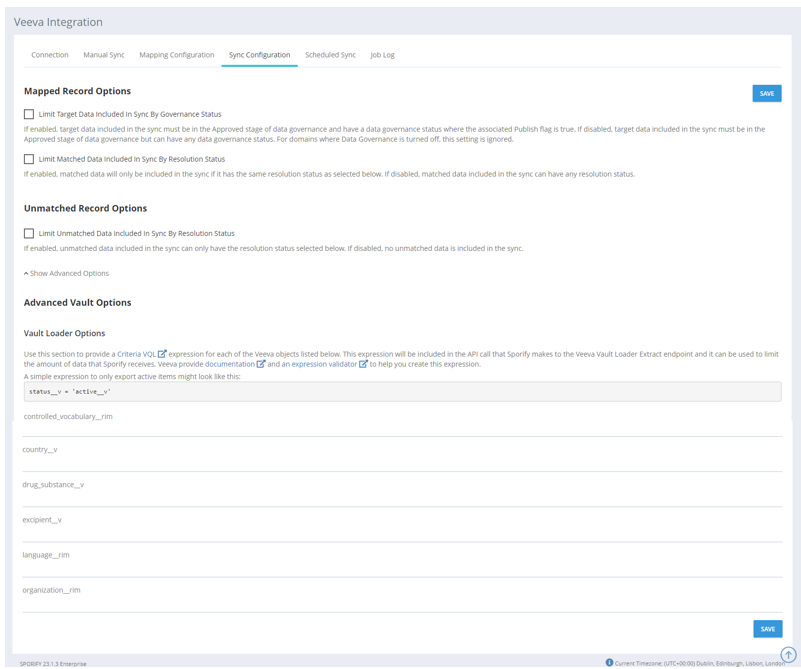Collapse the Show Advanced Options section

pos(67,273)
